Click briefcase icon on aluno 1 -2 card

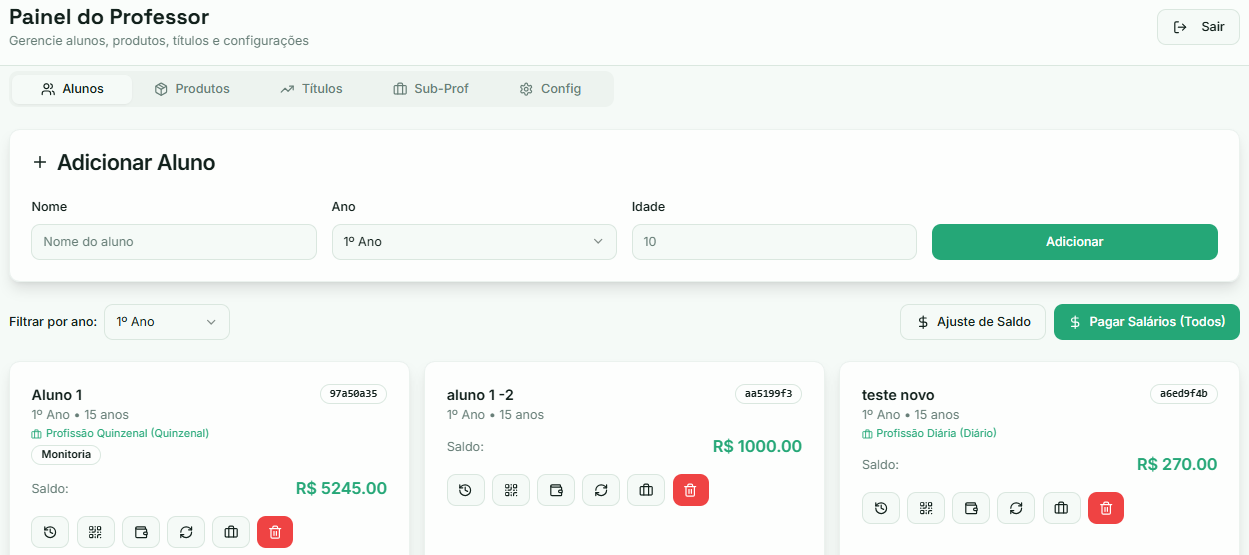point(646,490)
